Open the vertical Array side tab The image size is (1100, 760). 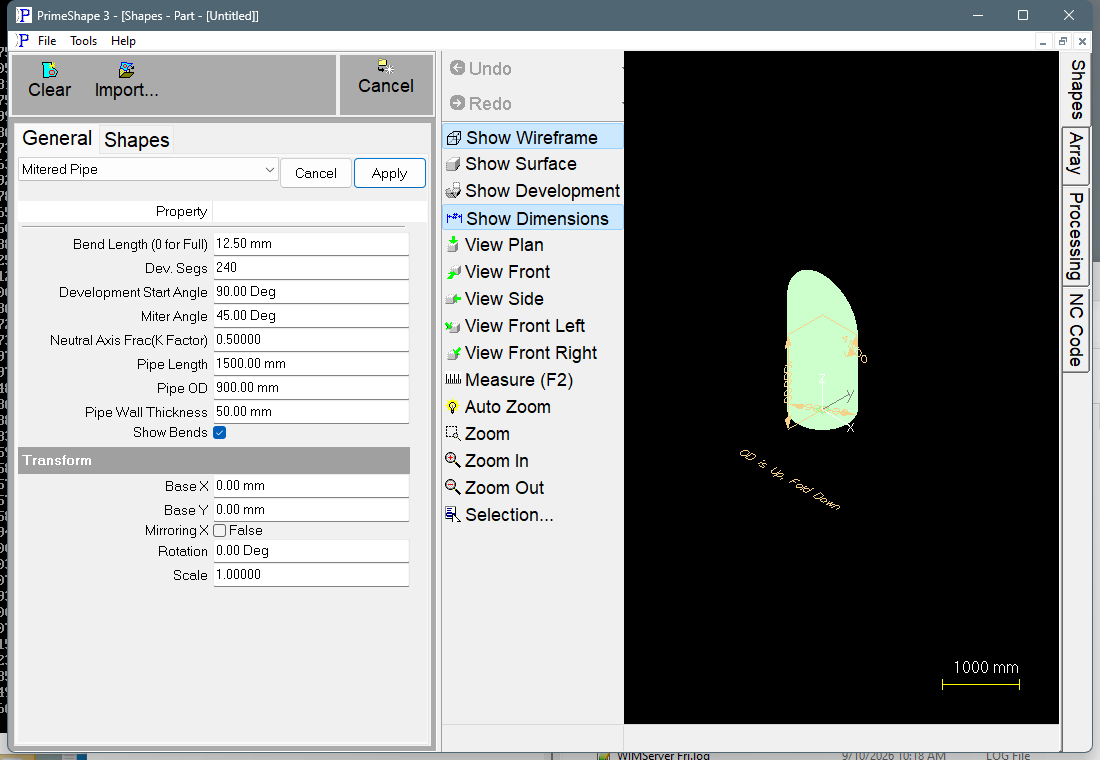click(1076, 154)
